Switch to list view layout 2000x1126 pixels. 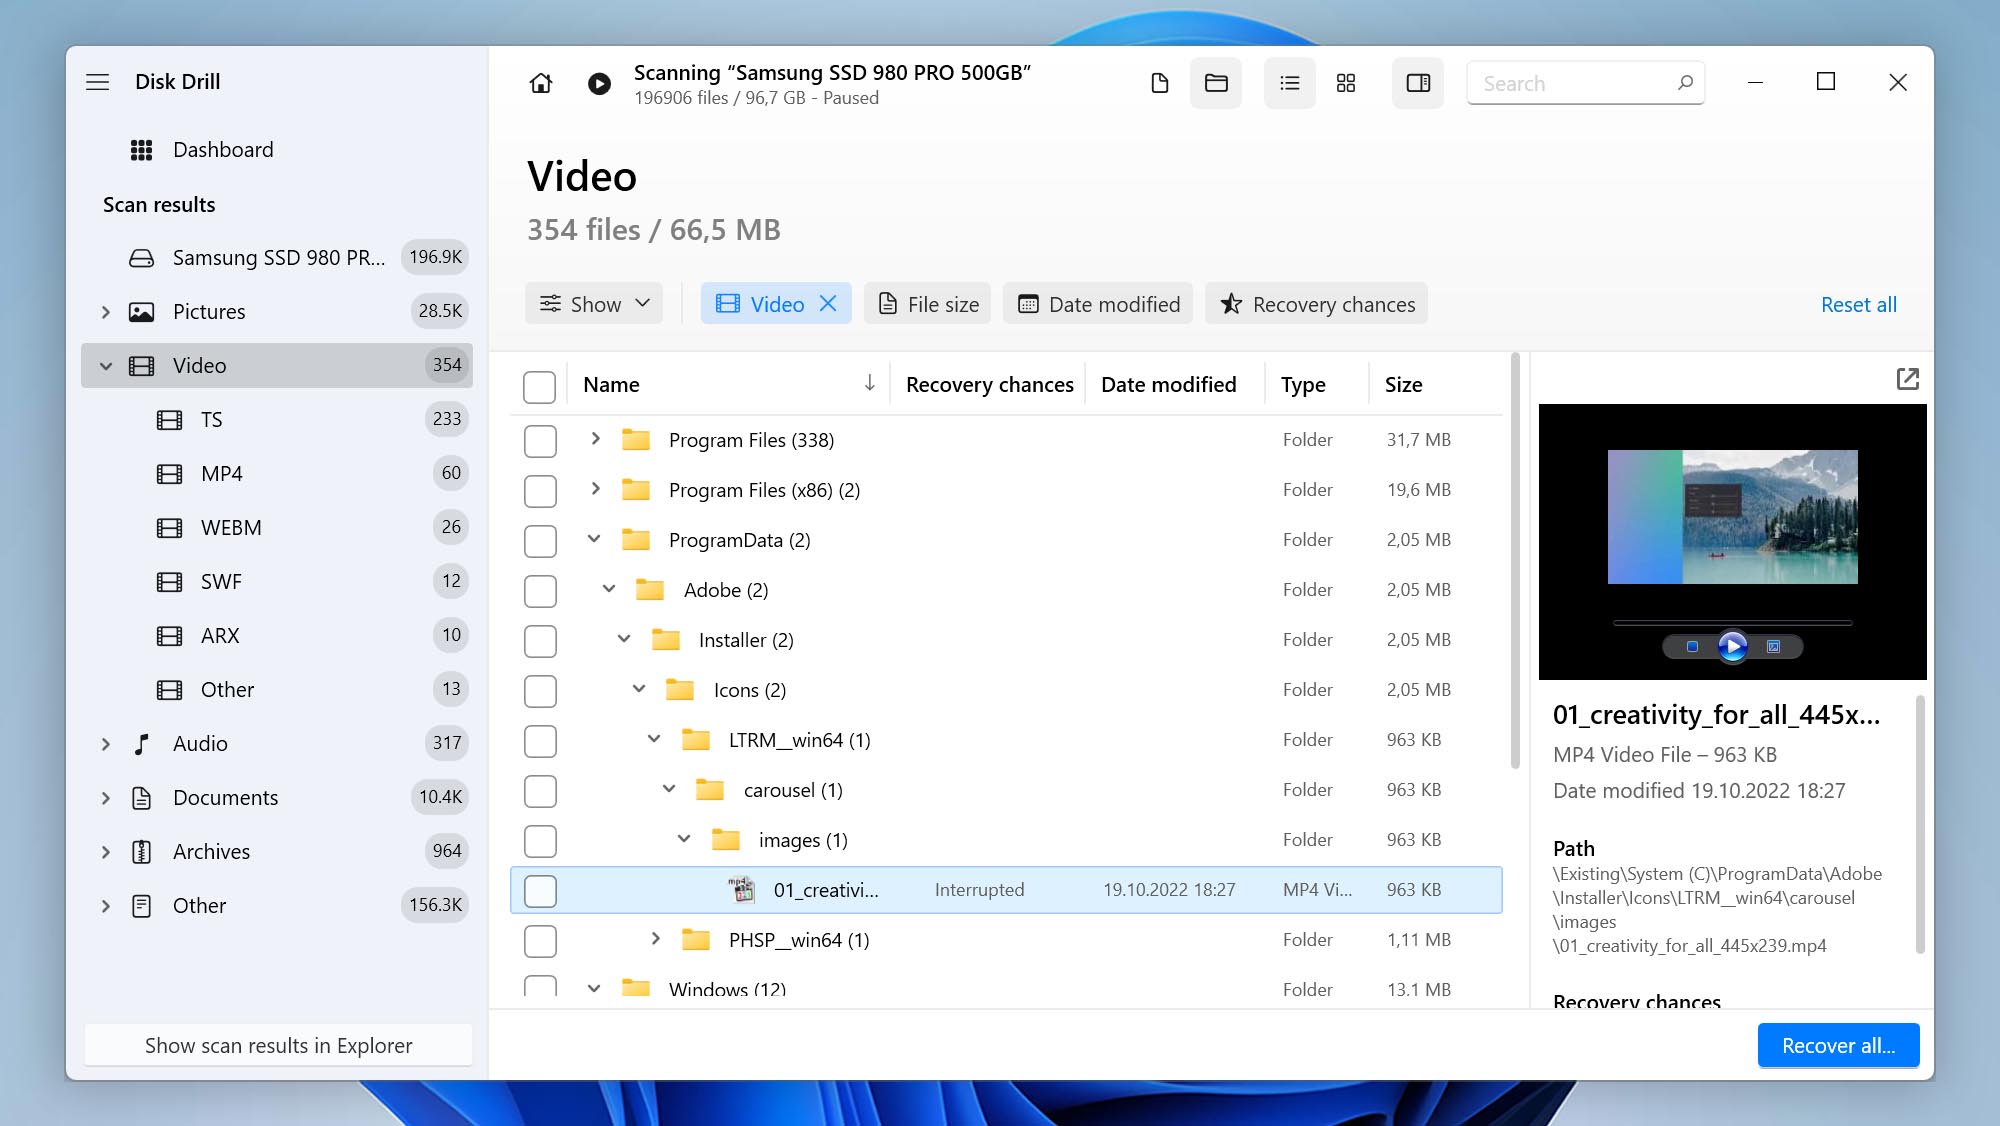click(x=1288, y=82)
